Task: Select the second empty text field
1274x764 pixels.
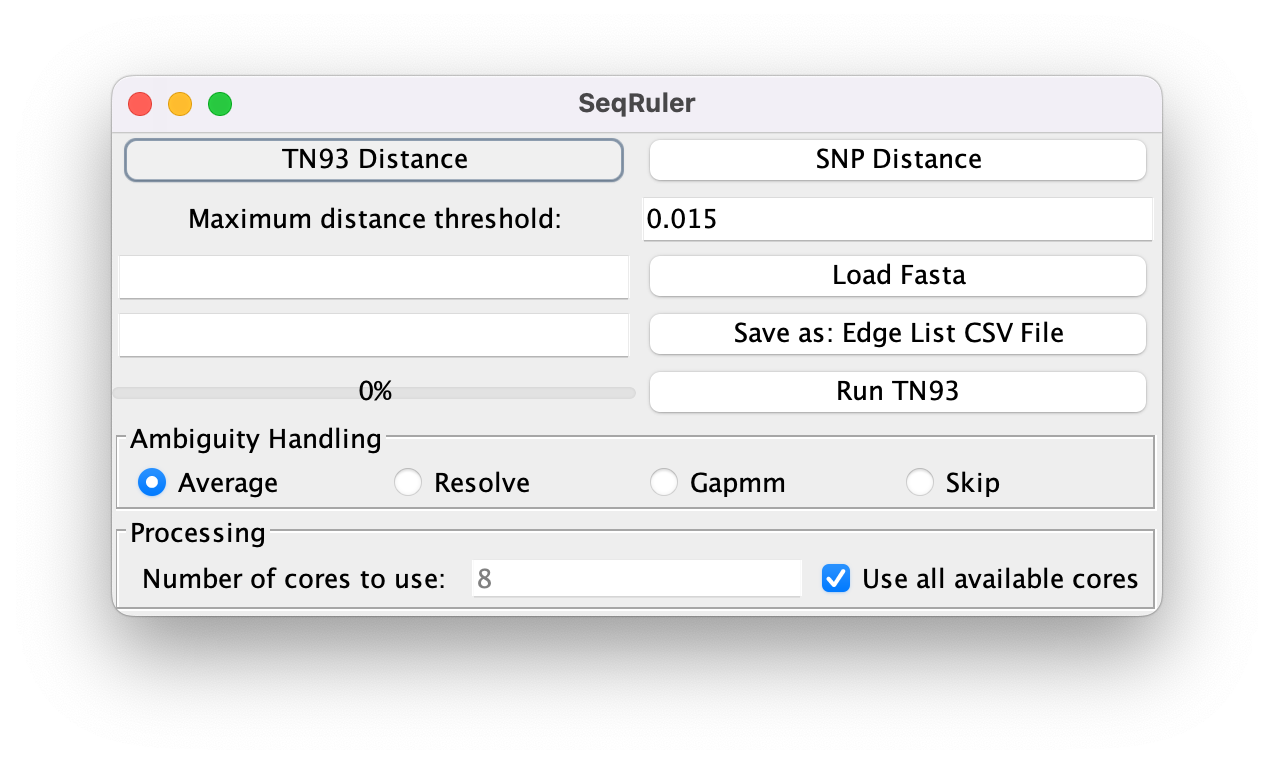Action: click(x=374, y=334)
